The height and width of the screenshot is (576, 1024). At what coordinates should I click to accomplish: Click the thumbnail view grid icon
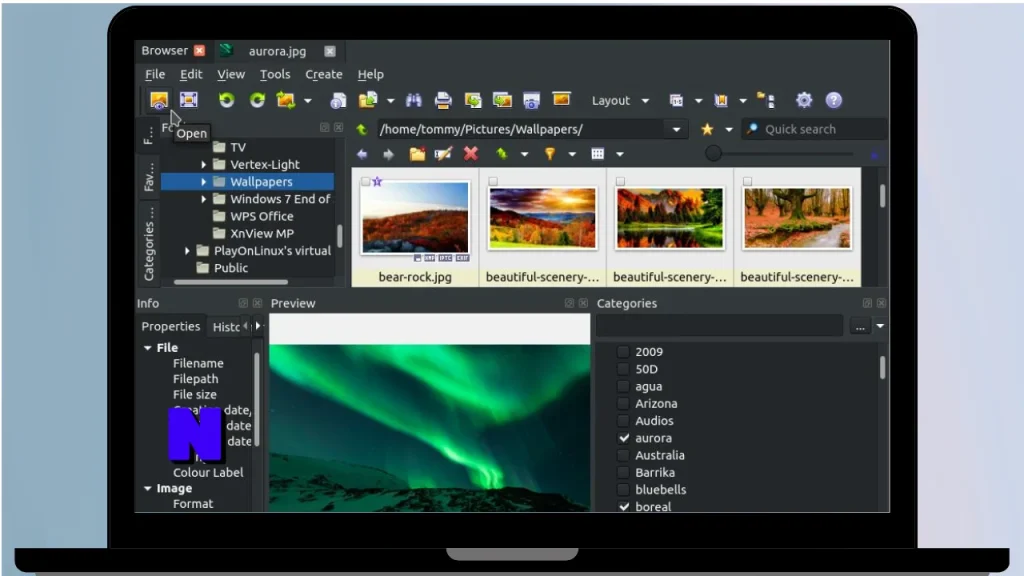tap(598, 154)
